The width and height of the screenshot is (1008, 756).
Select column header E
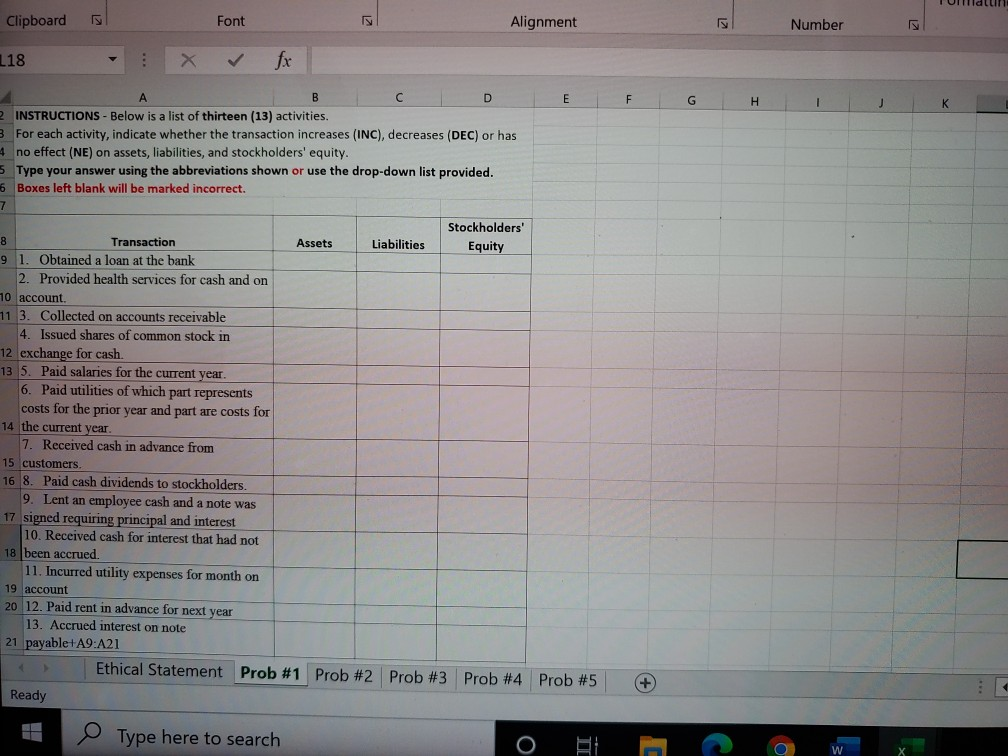coord(566,100)
